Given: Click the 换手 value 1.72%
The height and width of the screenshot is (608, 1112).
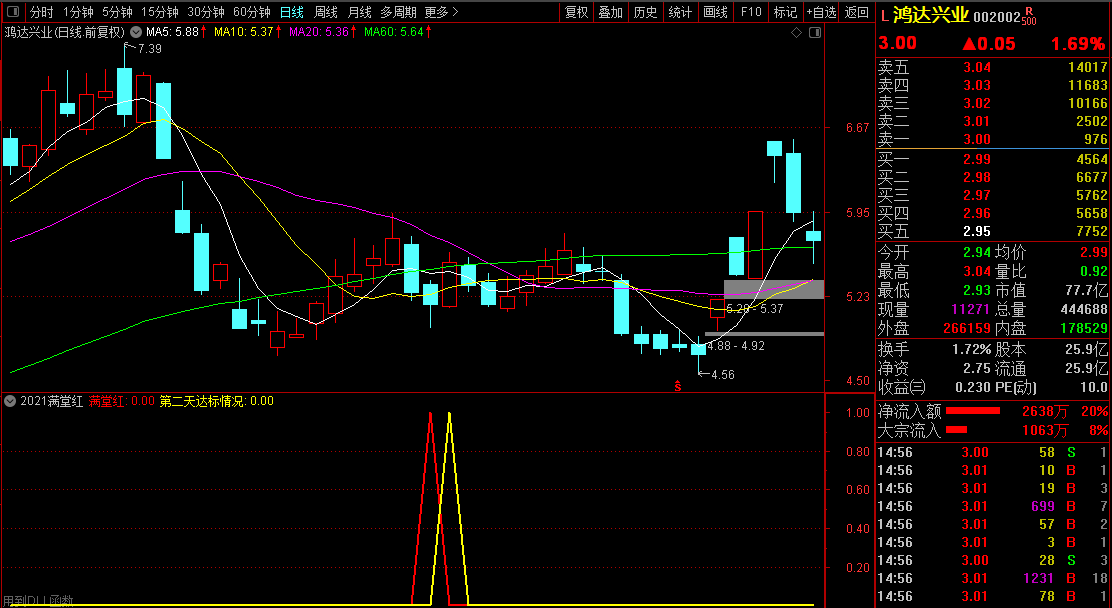Looking at the screenshot, I should point(971,349).
